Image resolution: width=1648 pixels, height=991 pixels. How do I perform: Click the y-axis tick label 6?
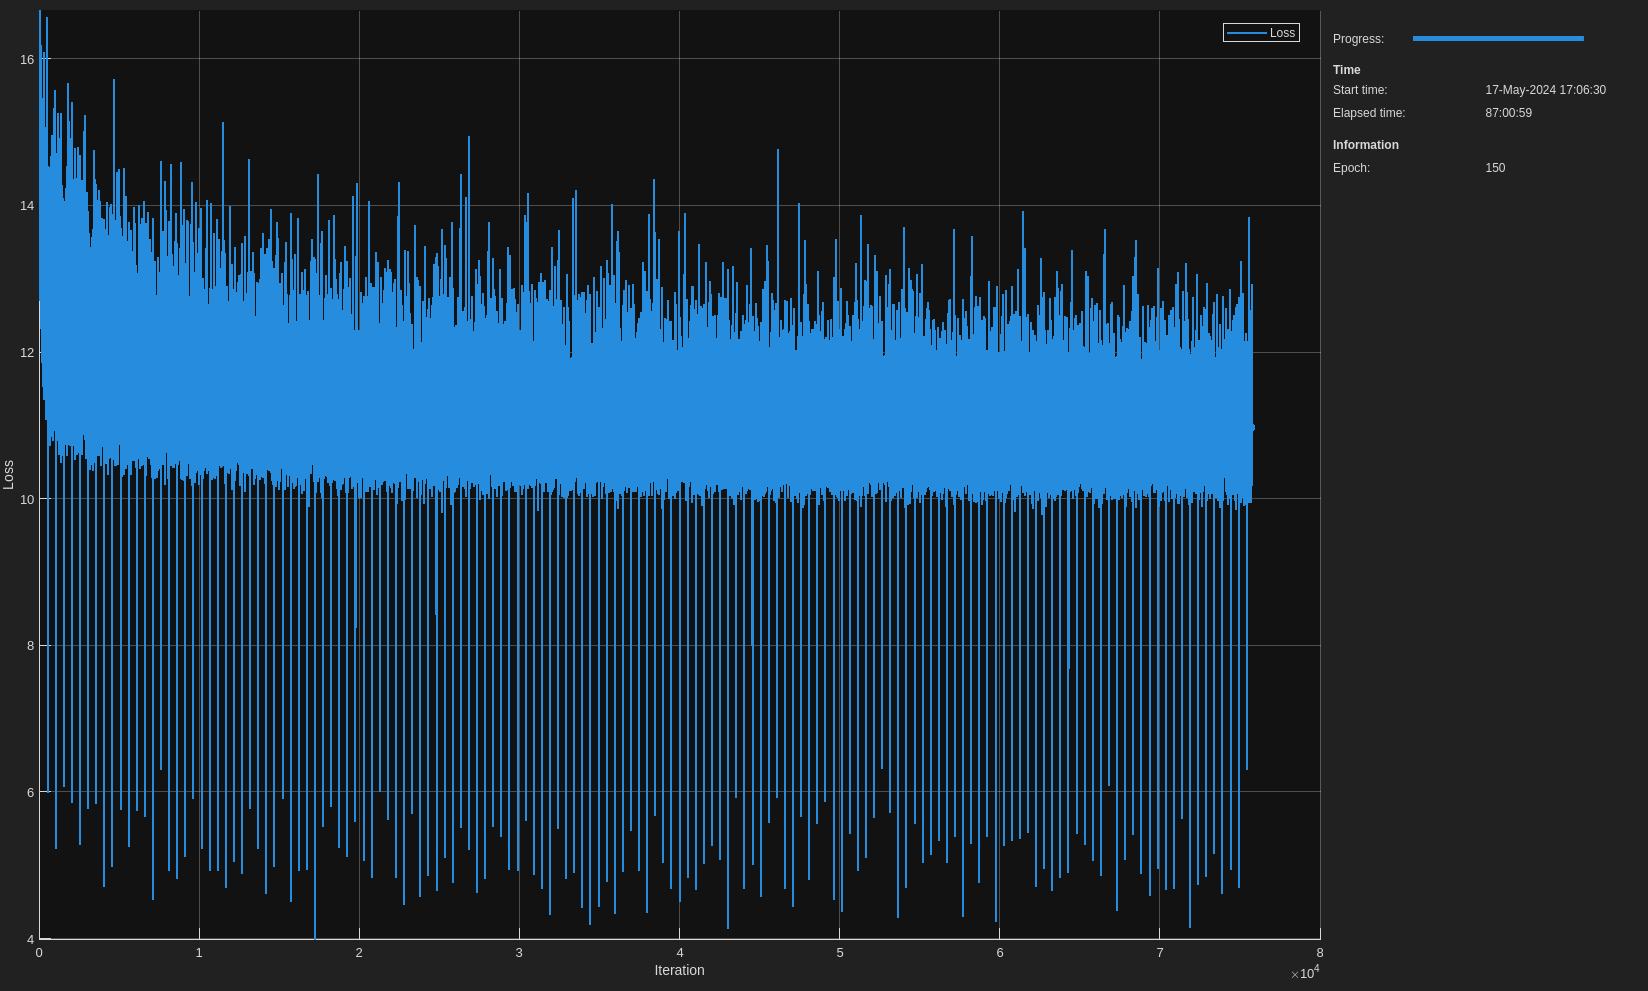(x=30, y=792)
